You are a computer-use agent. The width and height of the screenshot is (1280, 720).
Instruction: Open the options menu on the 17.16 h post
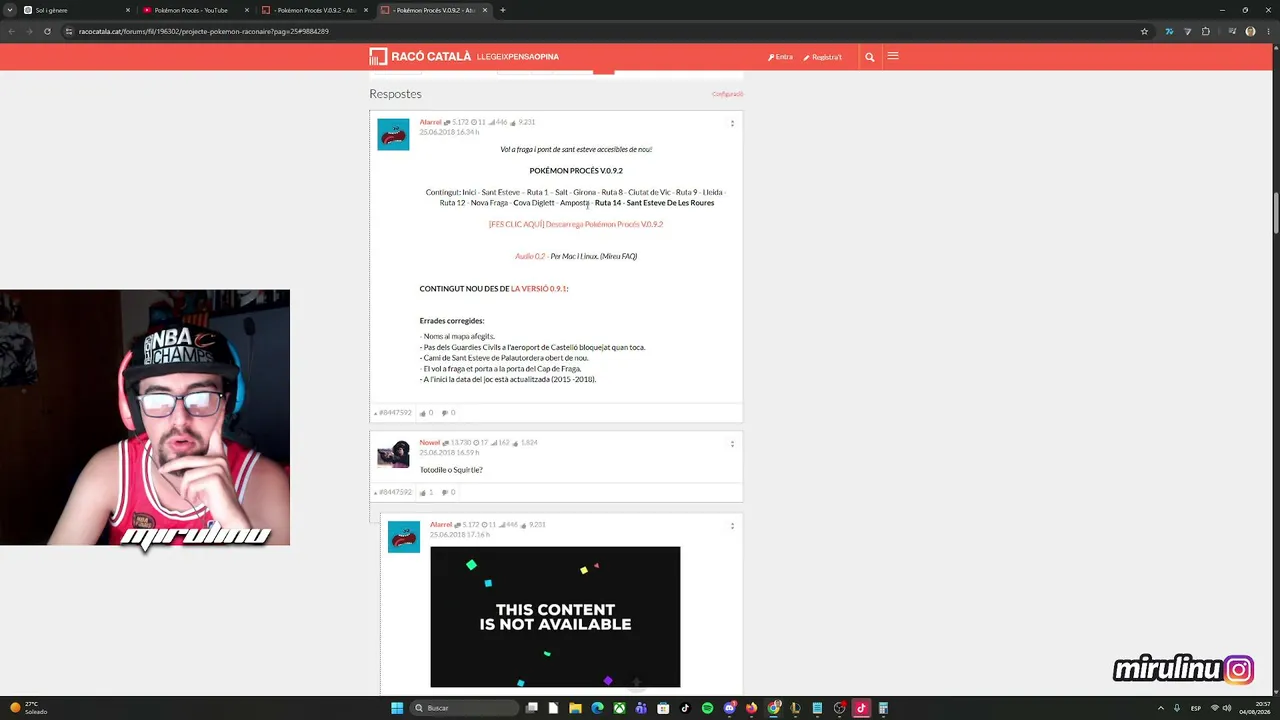click(732, 526)
